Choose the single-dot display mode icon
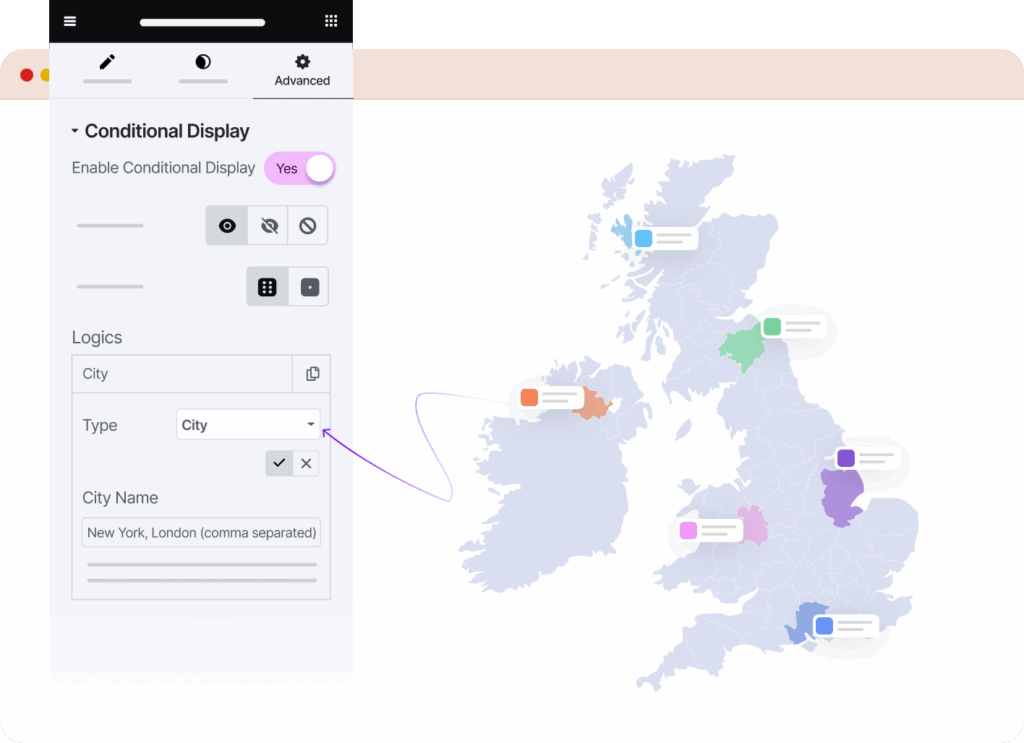The image size is (1024, 743). (x=308, y=286)
